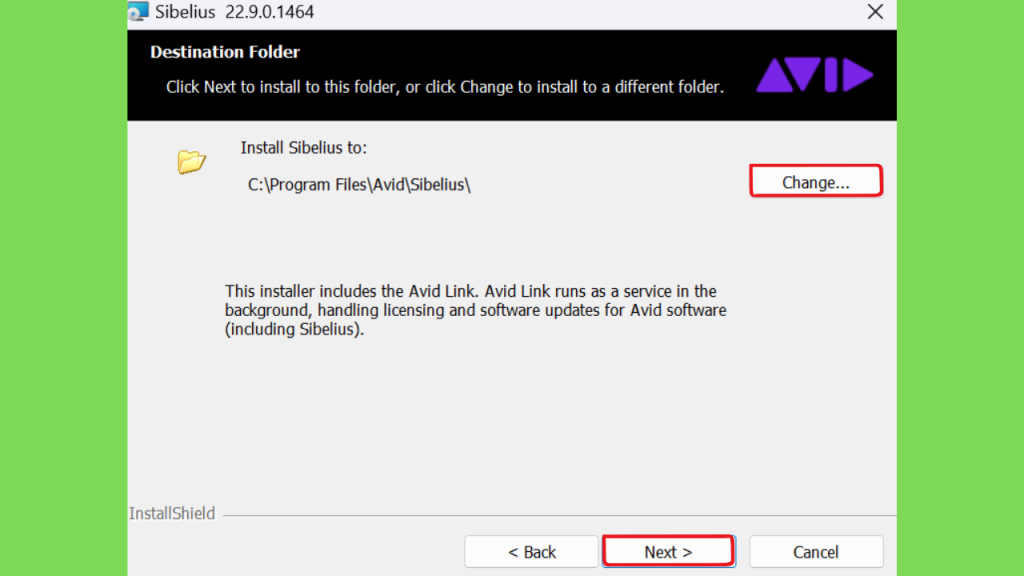1024x576 pixels.
Task: Click the 'Sibelius' word in the title bar
Action: point(185,12)
